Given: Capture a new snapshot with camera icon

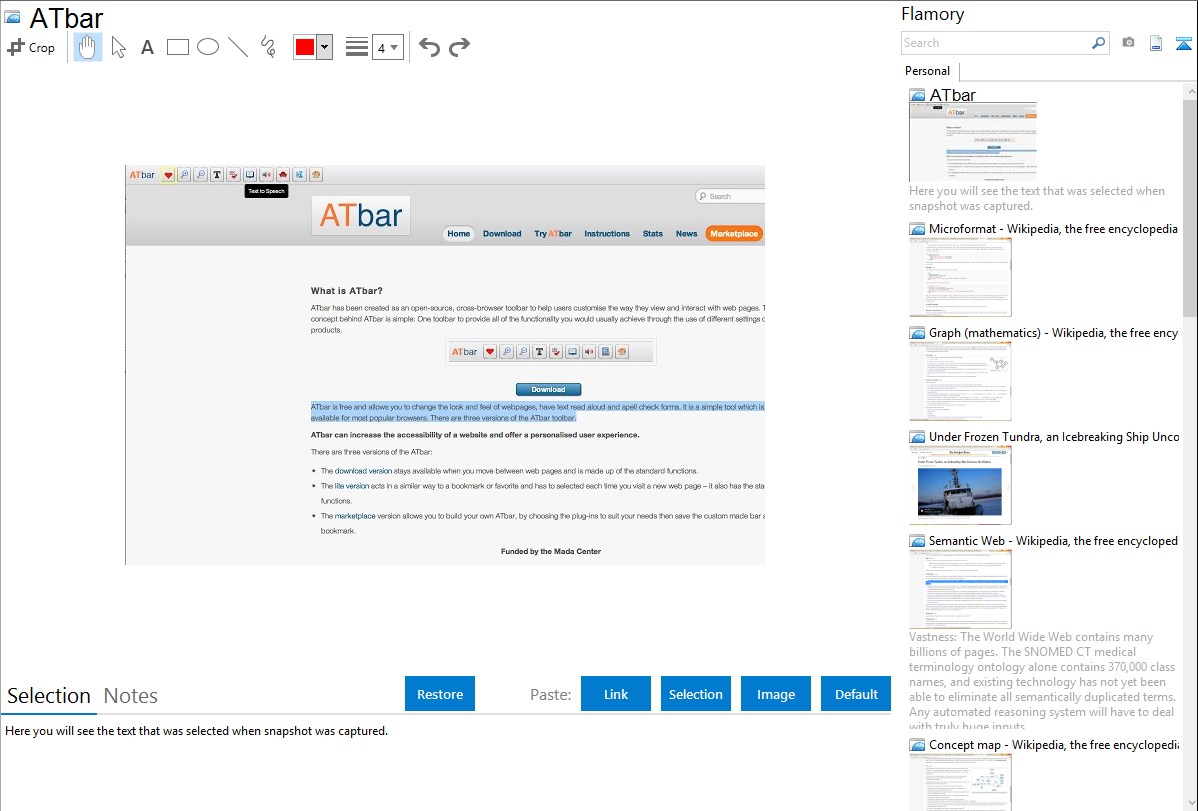Looking at the screenshot, I should [1128, 43].
